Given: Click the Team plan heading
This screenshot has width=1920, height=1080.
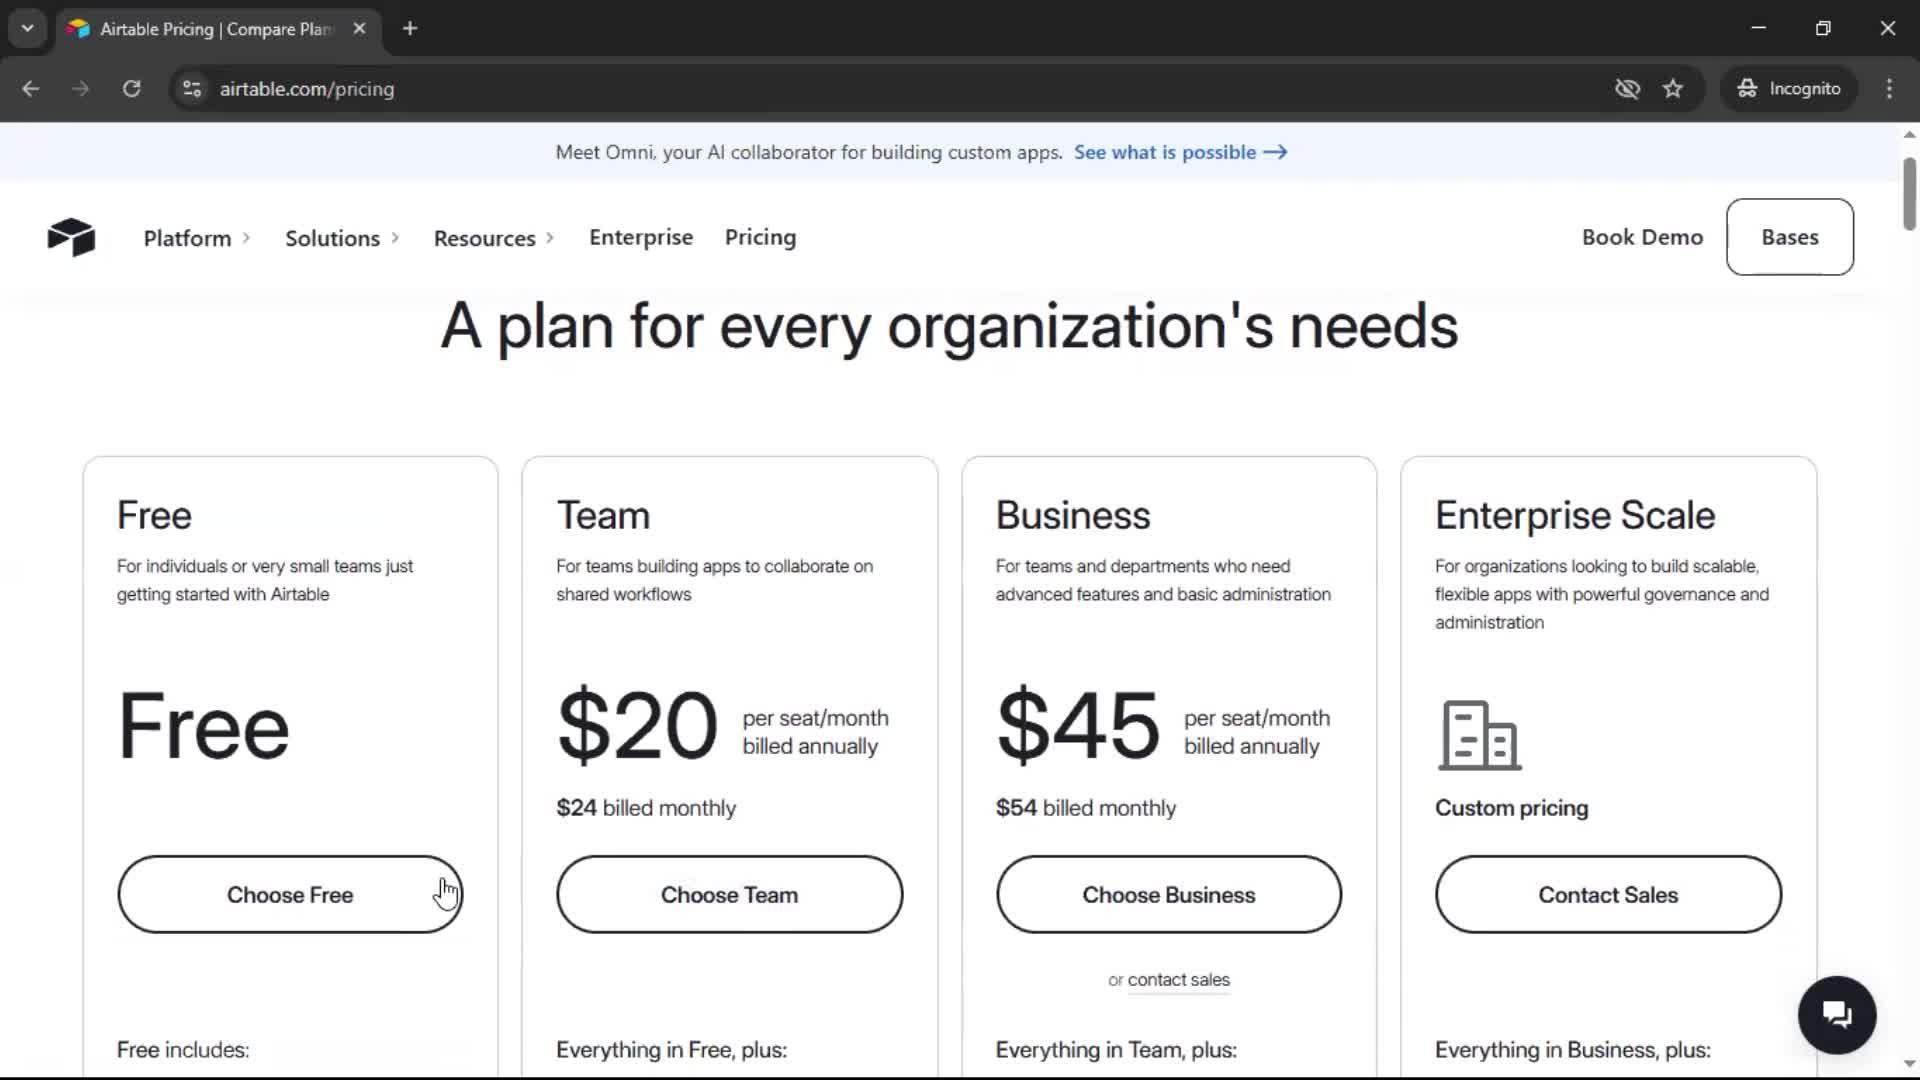Looking at the screenshot, I should tap(603, 515).
